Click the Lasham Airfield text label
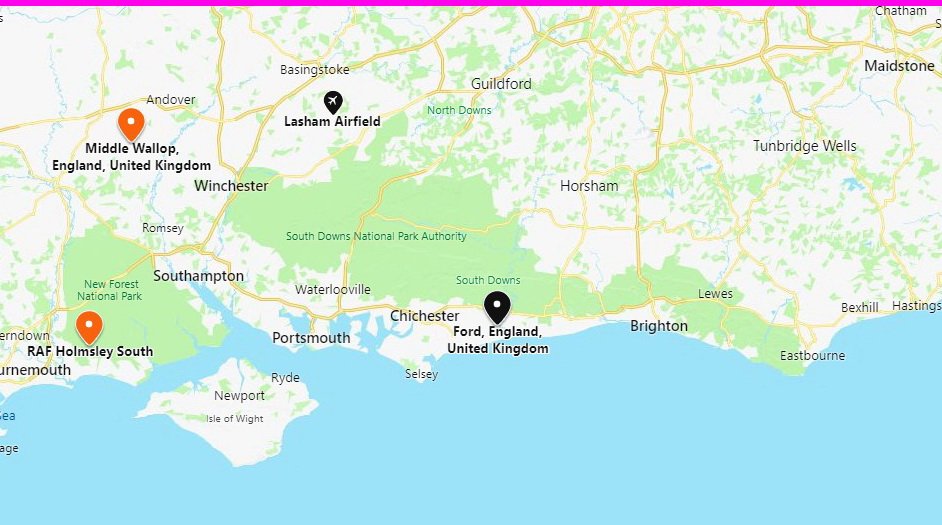The width and height of the screenshot is (942, 525). (x=332, y=121)
